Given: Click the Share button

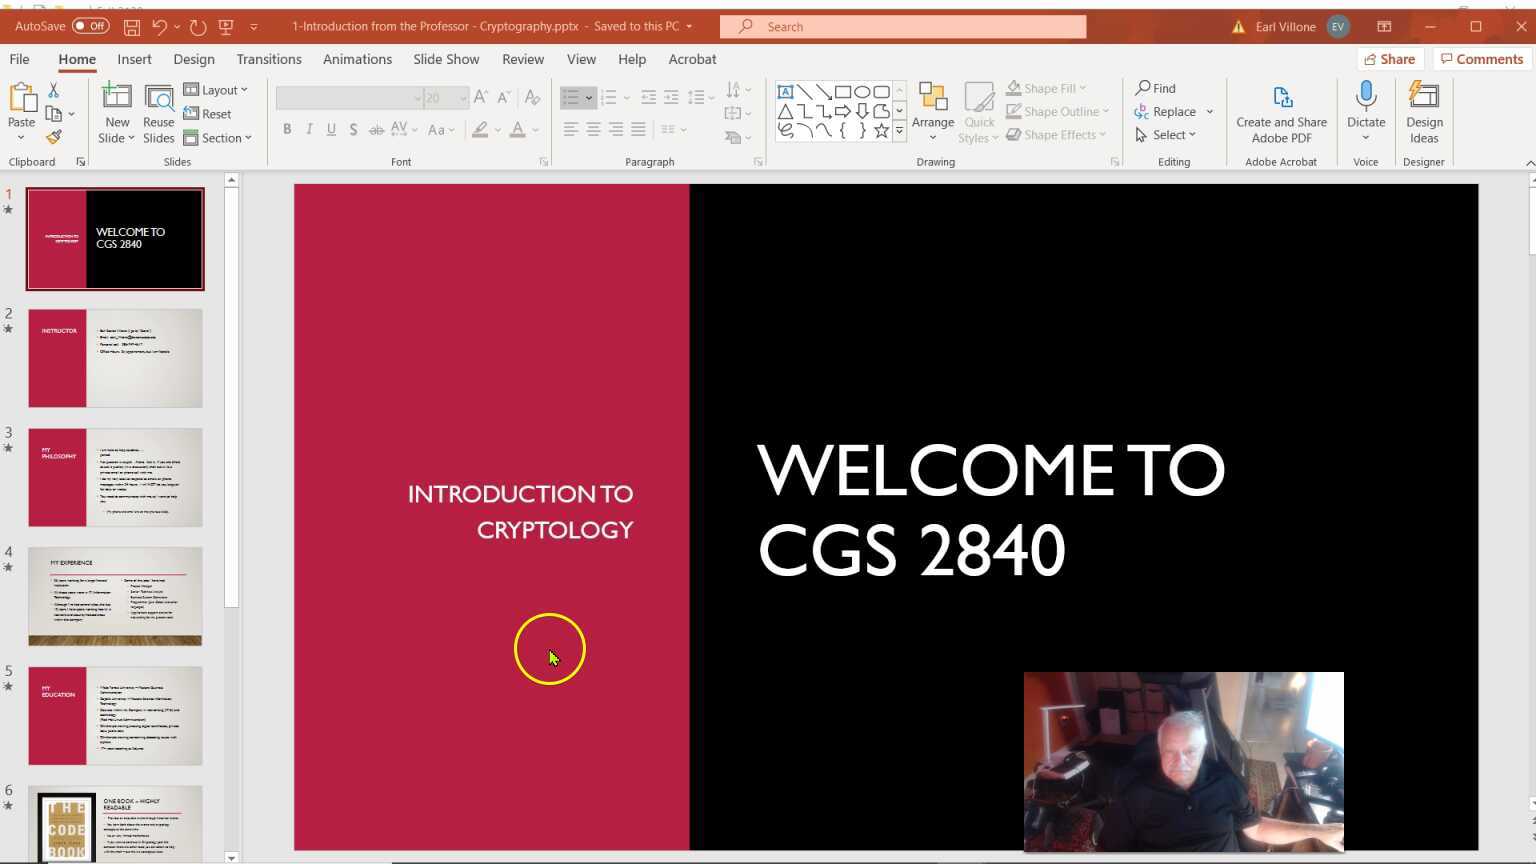Looking at the screenshot, I should 1389,59.
